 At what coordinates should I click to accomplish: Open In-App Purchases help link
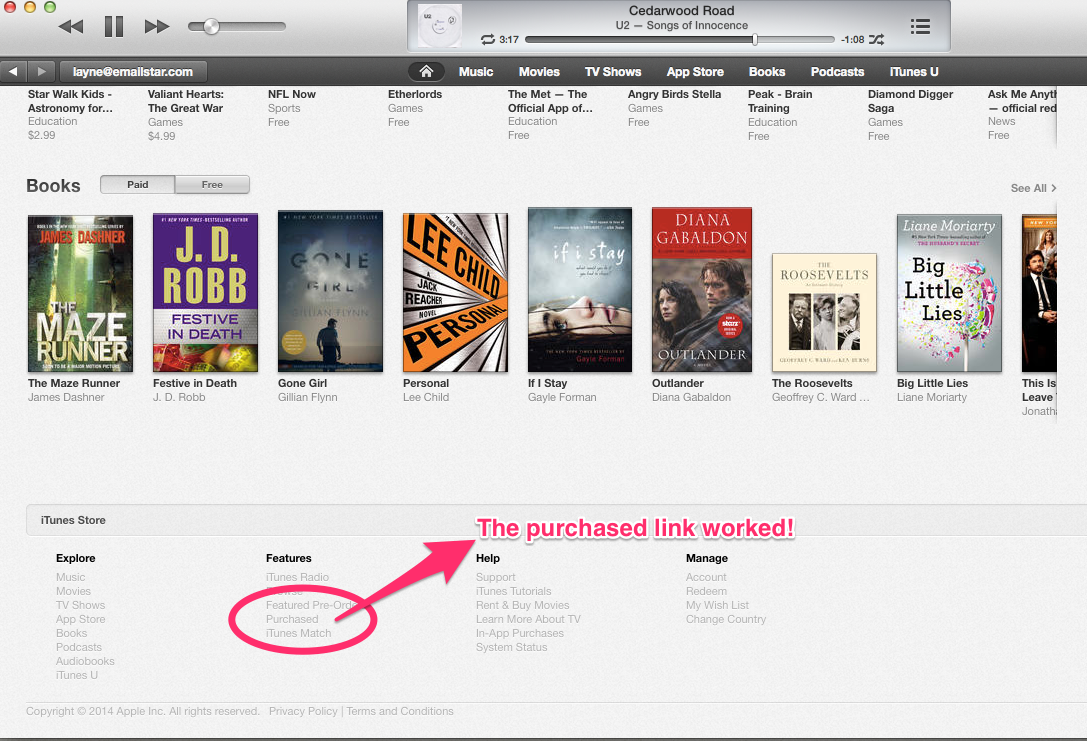520,634
